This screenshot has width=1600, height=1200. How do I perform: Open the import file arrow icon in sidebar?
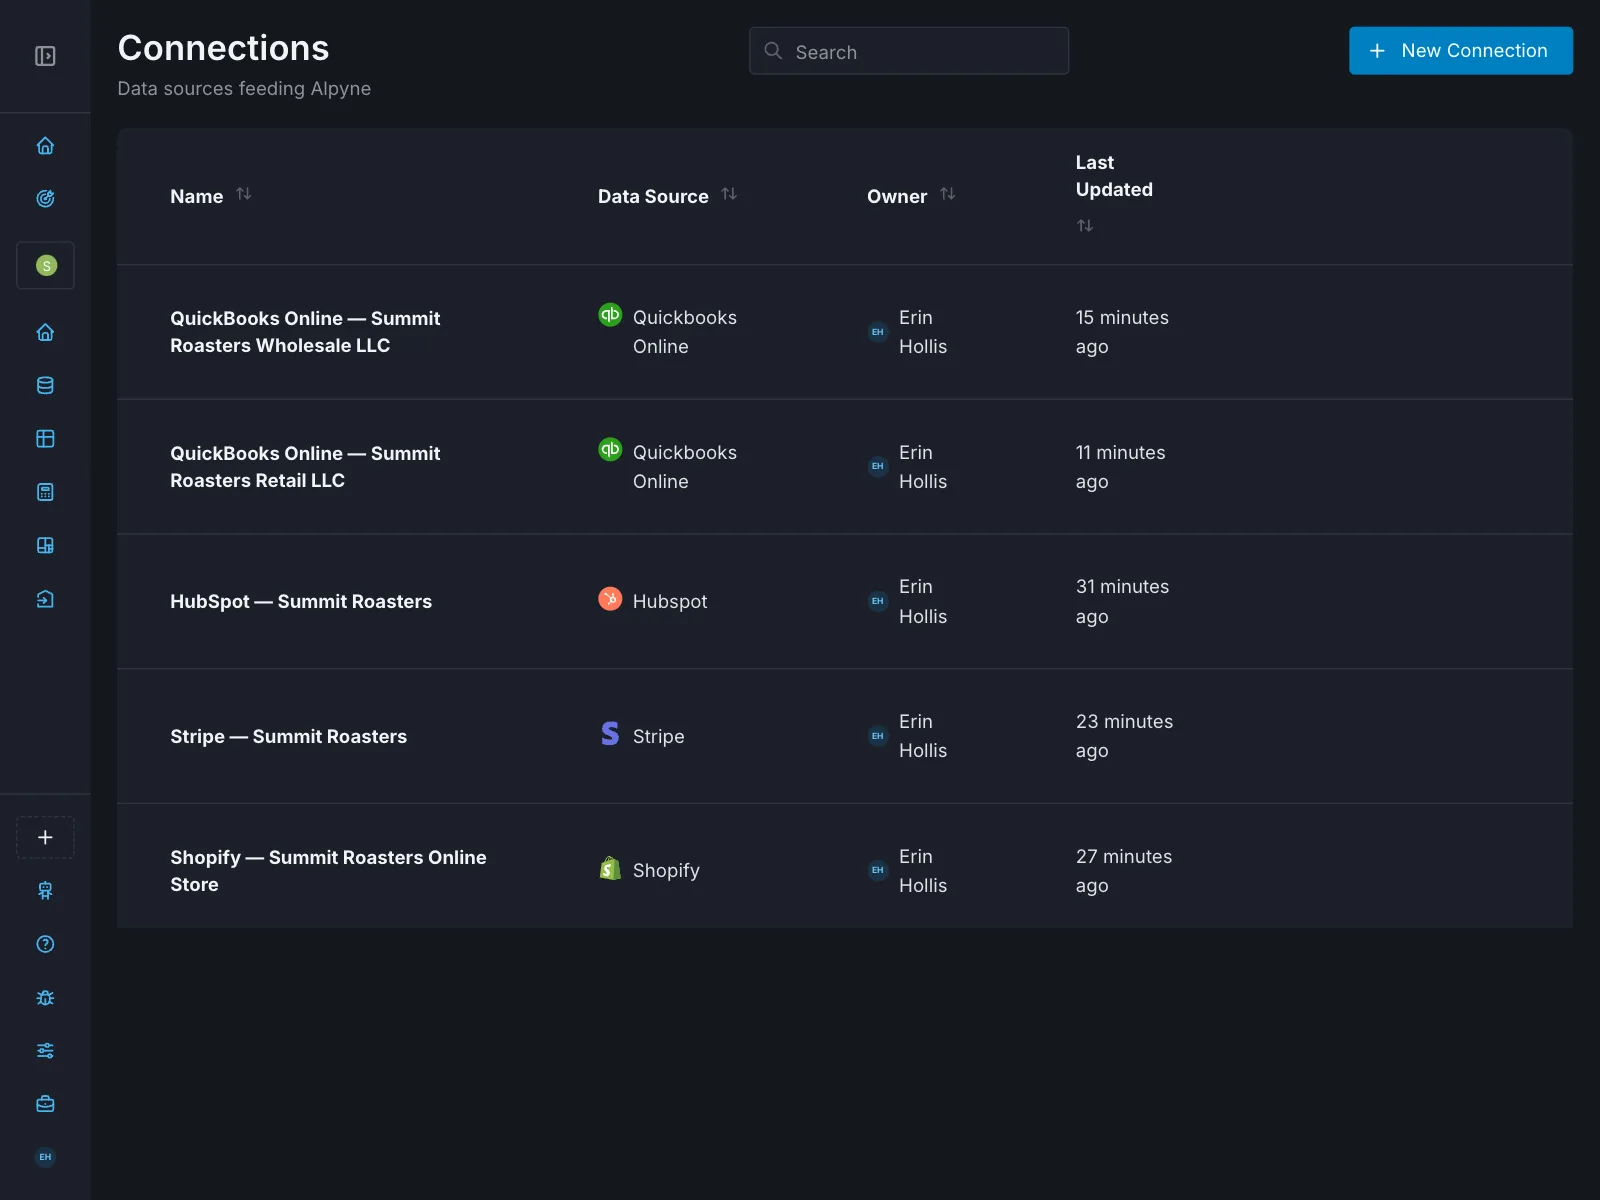[x=45, y=599]
